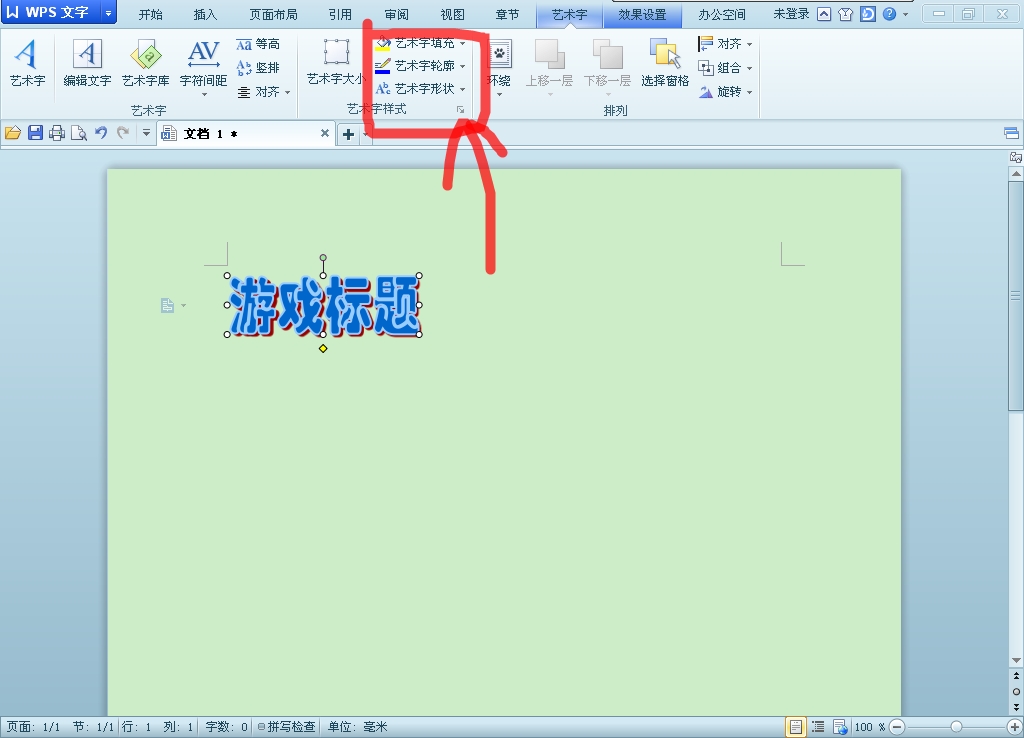
Task: Insert new WordArt with 艺术字 button
Action: [27, 63]
